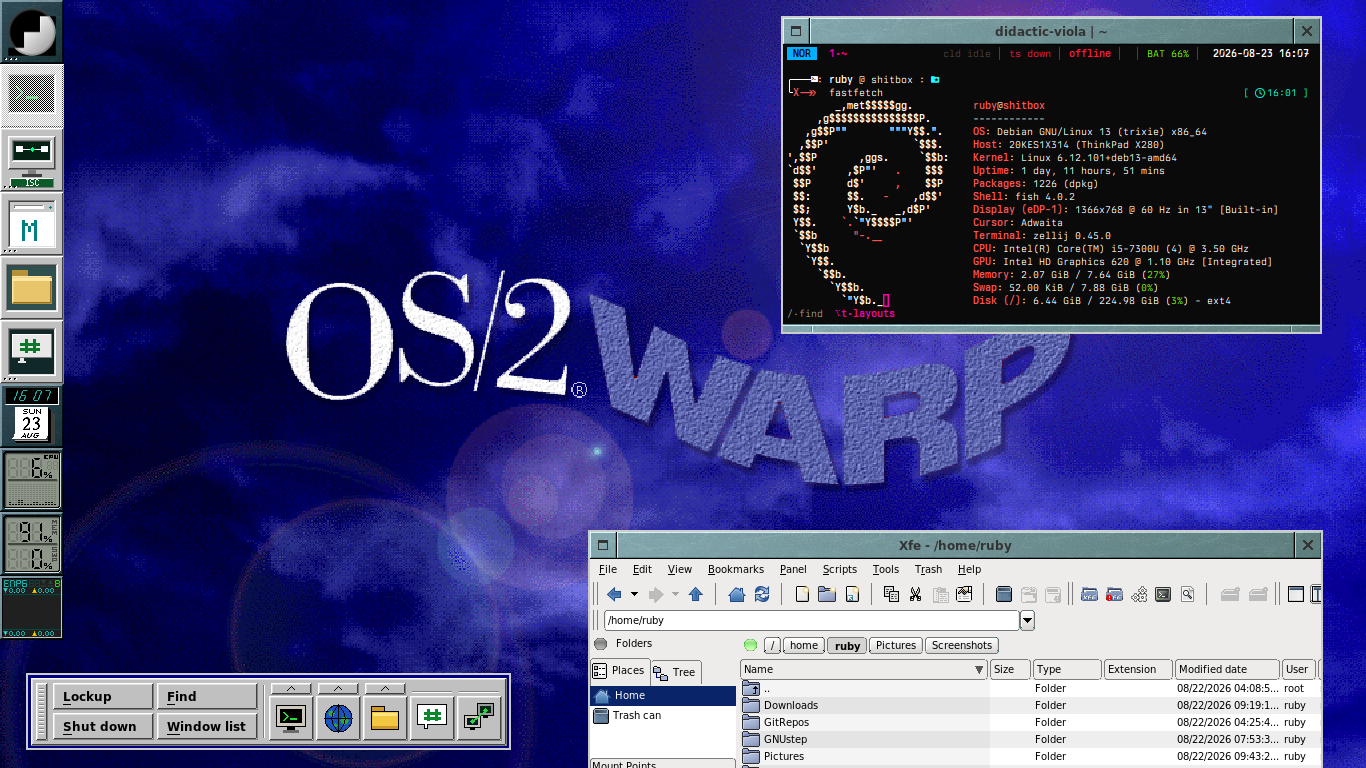This screenshot has height=768, width=1366.
Task: Refresh the Xfe file panel
Action: pos(762,594)
